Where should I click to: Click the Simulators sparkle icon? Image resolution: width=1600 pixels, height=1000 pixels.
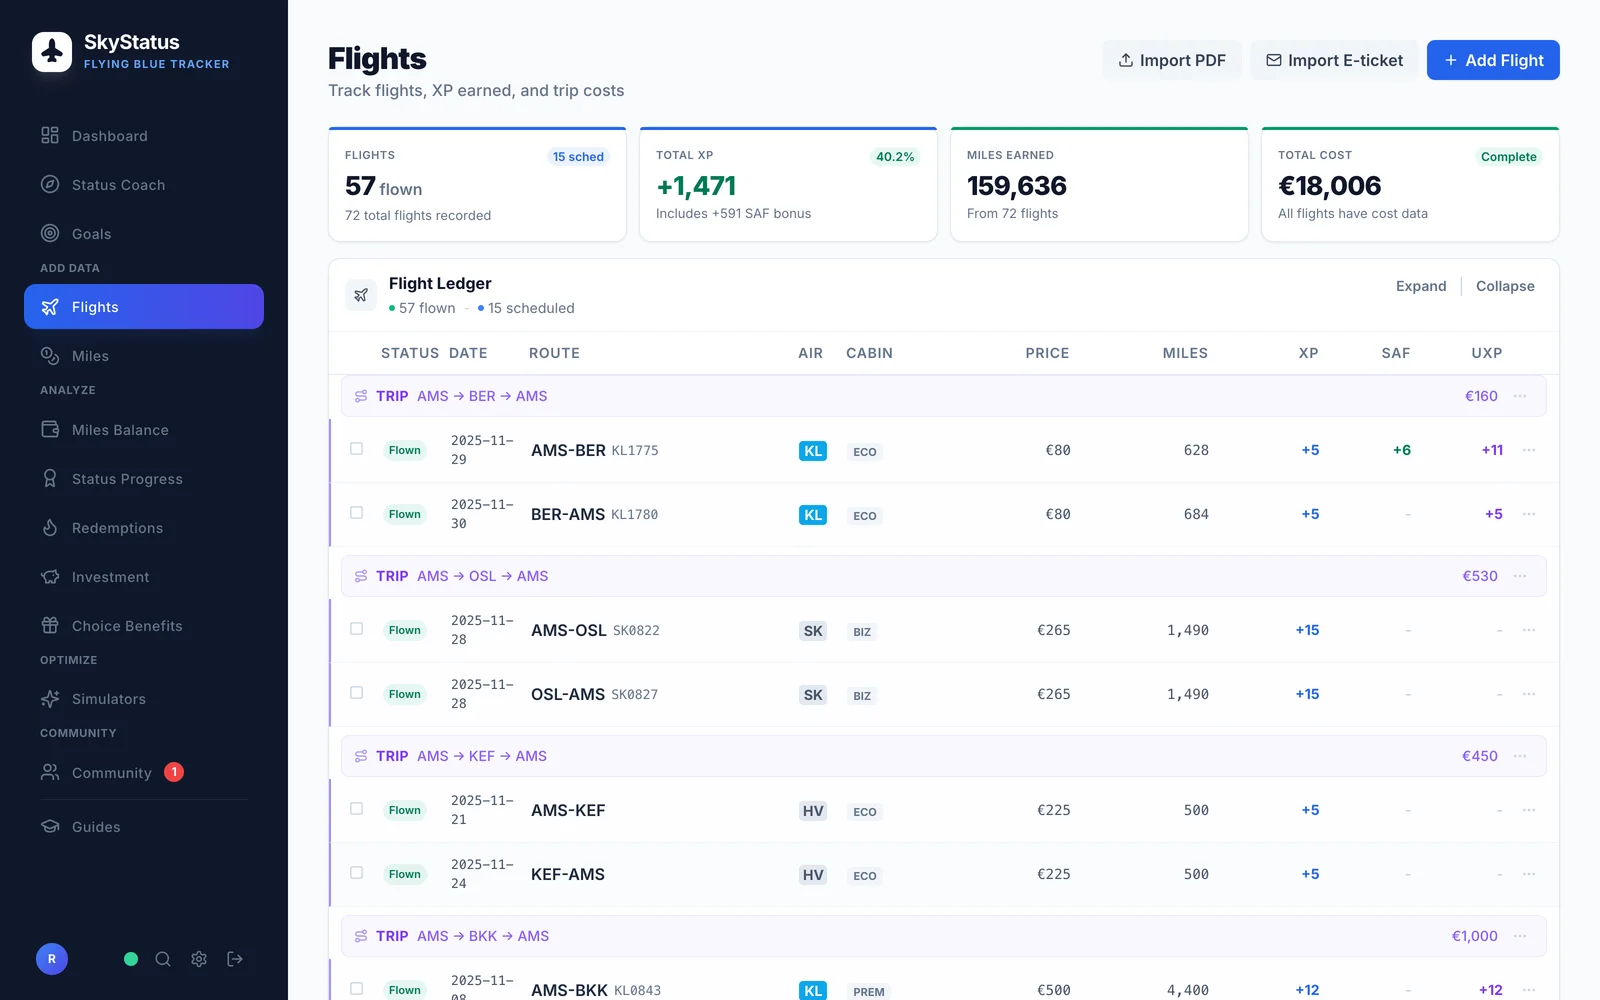[50, 699]
